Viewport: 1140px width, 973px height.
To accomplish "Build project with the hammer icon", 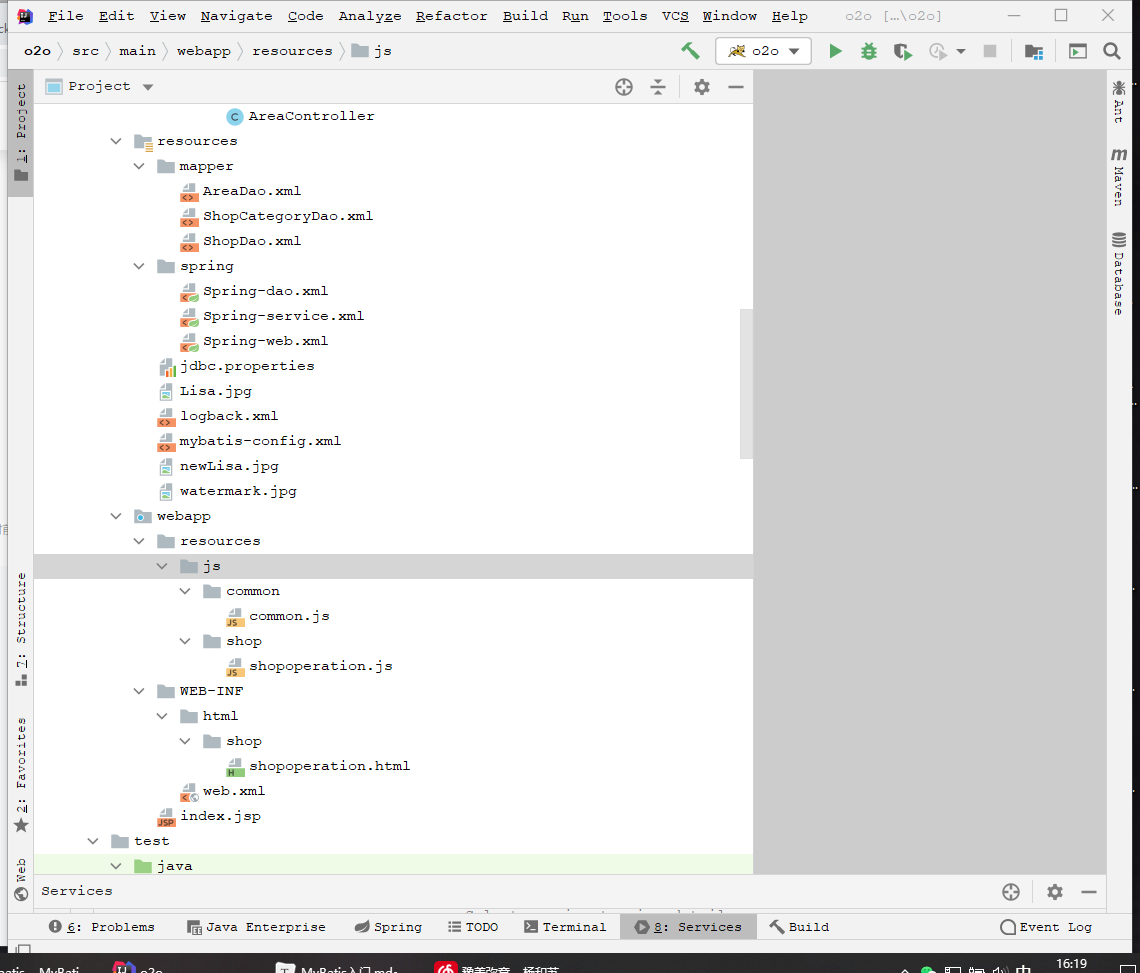I will [x=690, y=50].
